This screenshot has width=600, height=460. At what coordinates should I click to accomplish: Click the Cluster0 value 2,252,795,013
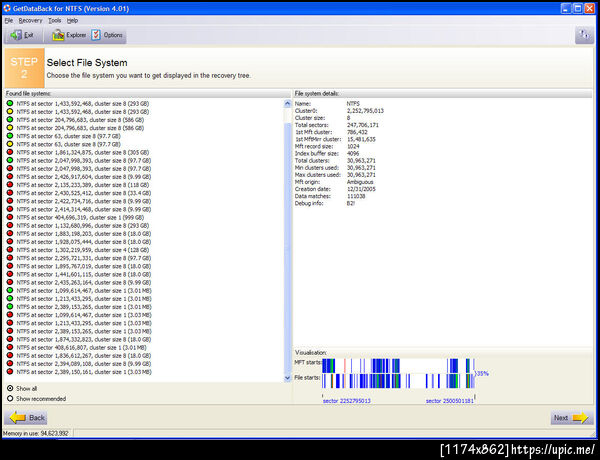pyautogui.click(x=365, y=111)
